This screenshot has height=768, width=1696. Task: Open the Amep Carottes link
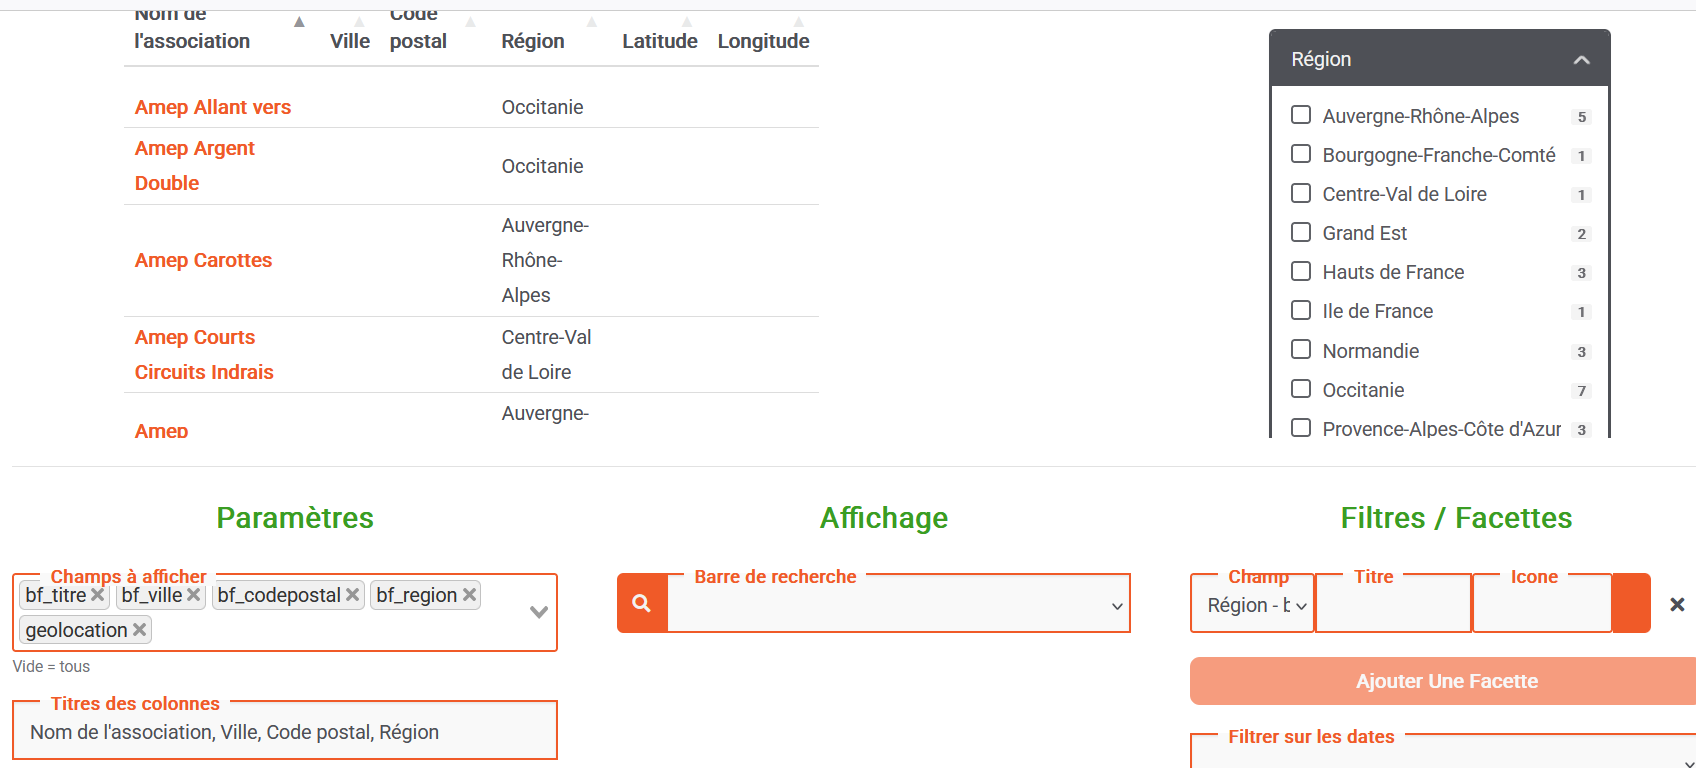203,260
